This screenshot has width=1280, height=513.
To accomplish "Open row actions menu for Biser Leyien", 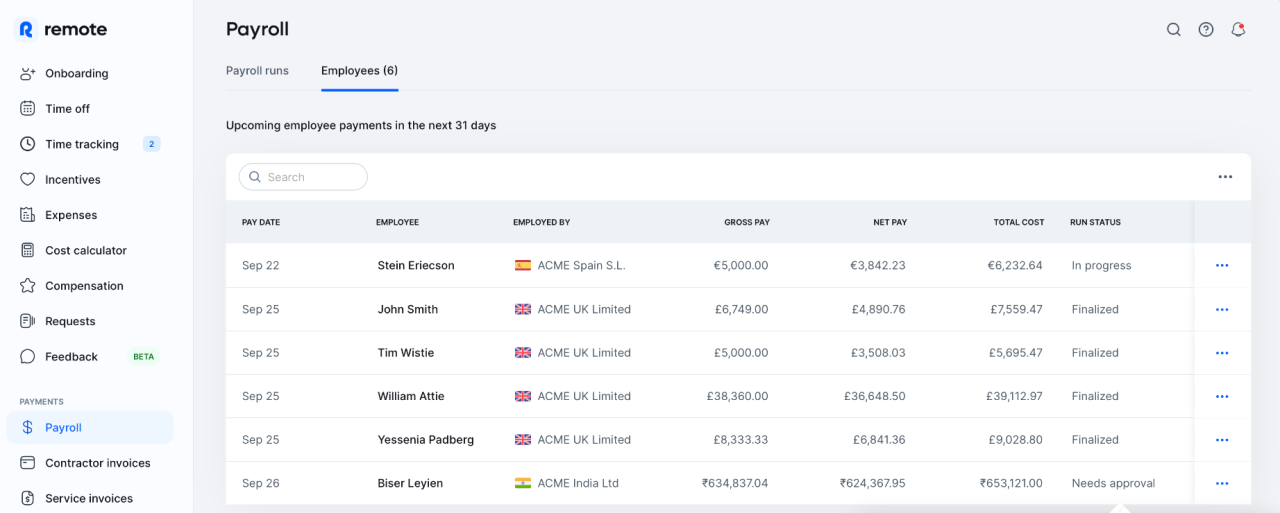I will 1222,484.
